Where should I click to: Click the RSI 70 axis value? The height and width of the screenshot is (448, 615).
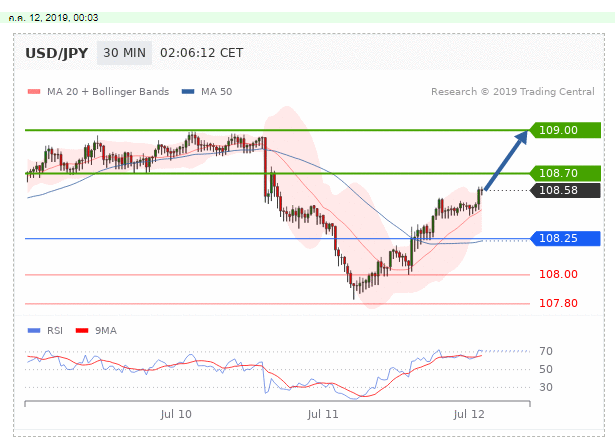click(x=546, y=351)
